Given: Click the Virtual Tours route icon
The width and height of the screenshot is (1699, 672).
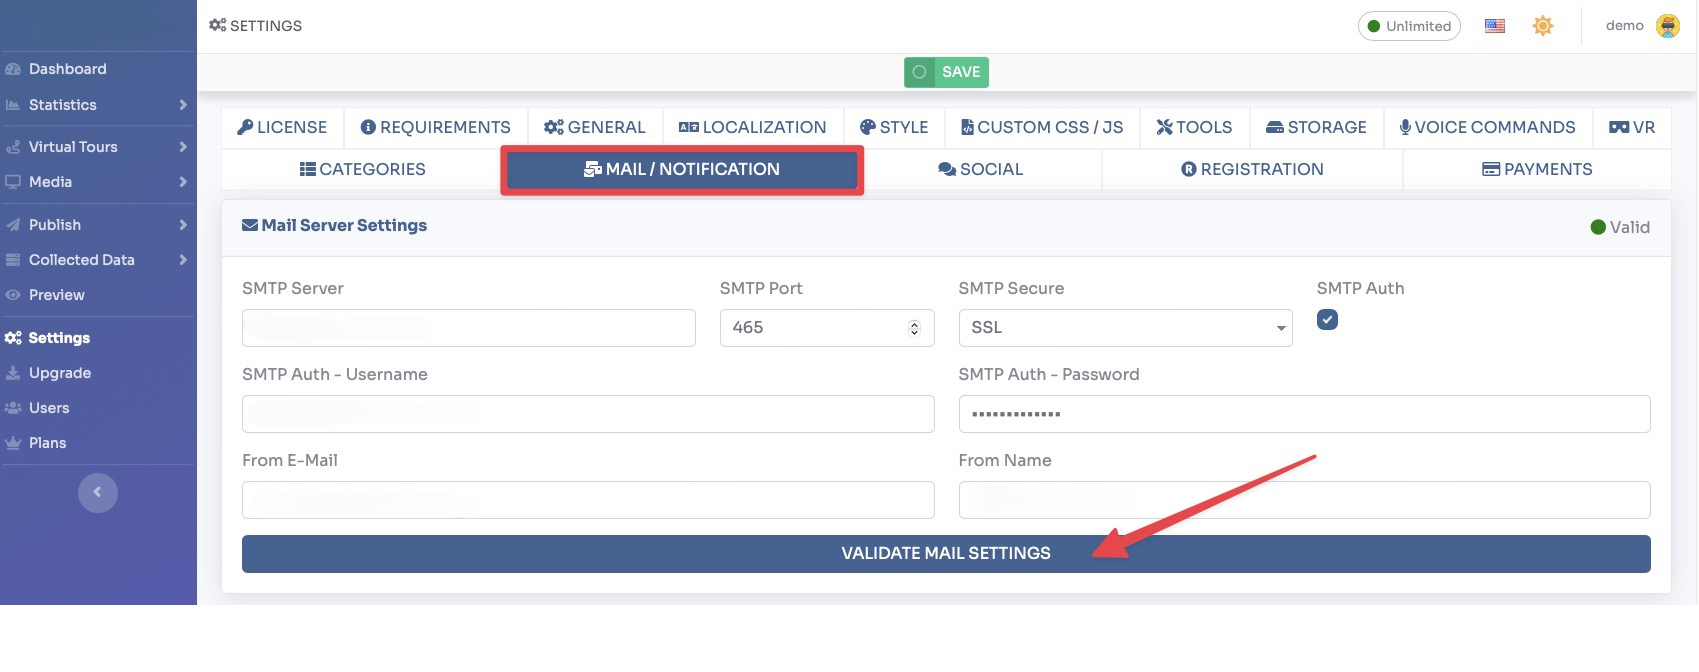Looking at the screenshot, I should click(x=13, y=147).
